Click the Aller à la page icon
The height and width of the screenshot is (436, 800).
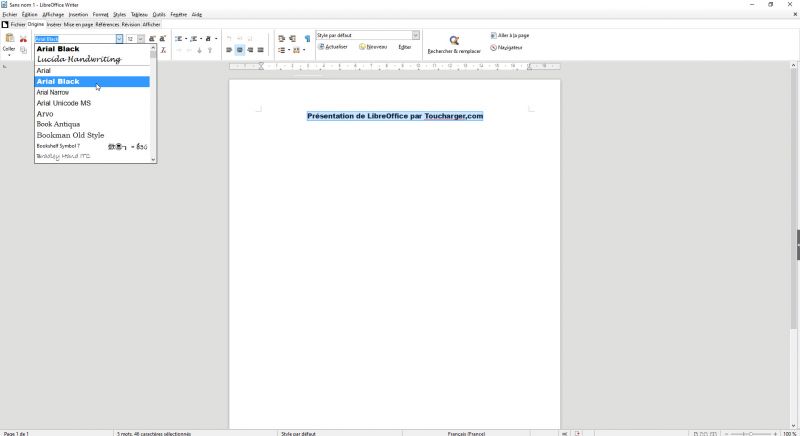click(493, 36)
